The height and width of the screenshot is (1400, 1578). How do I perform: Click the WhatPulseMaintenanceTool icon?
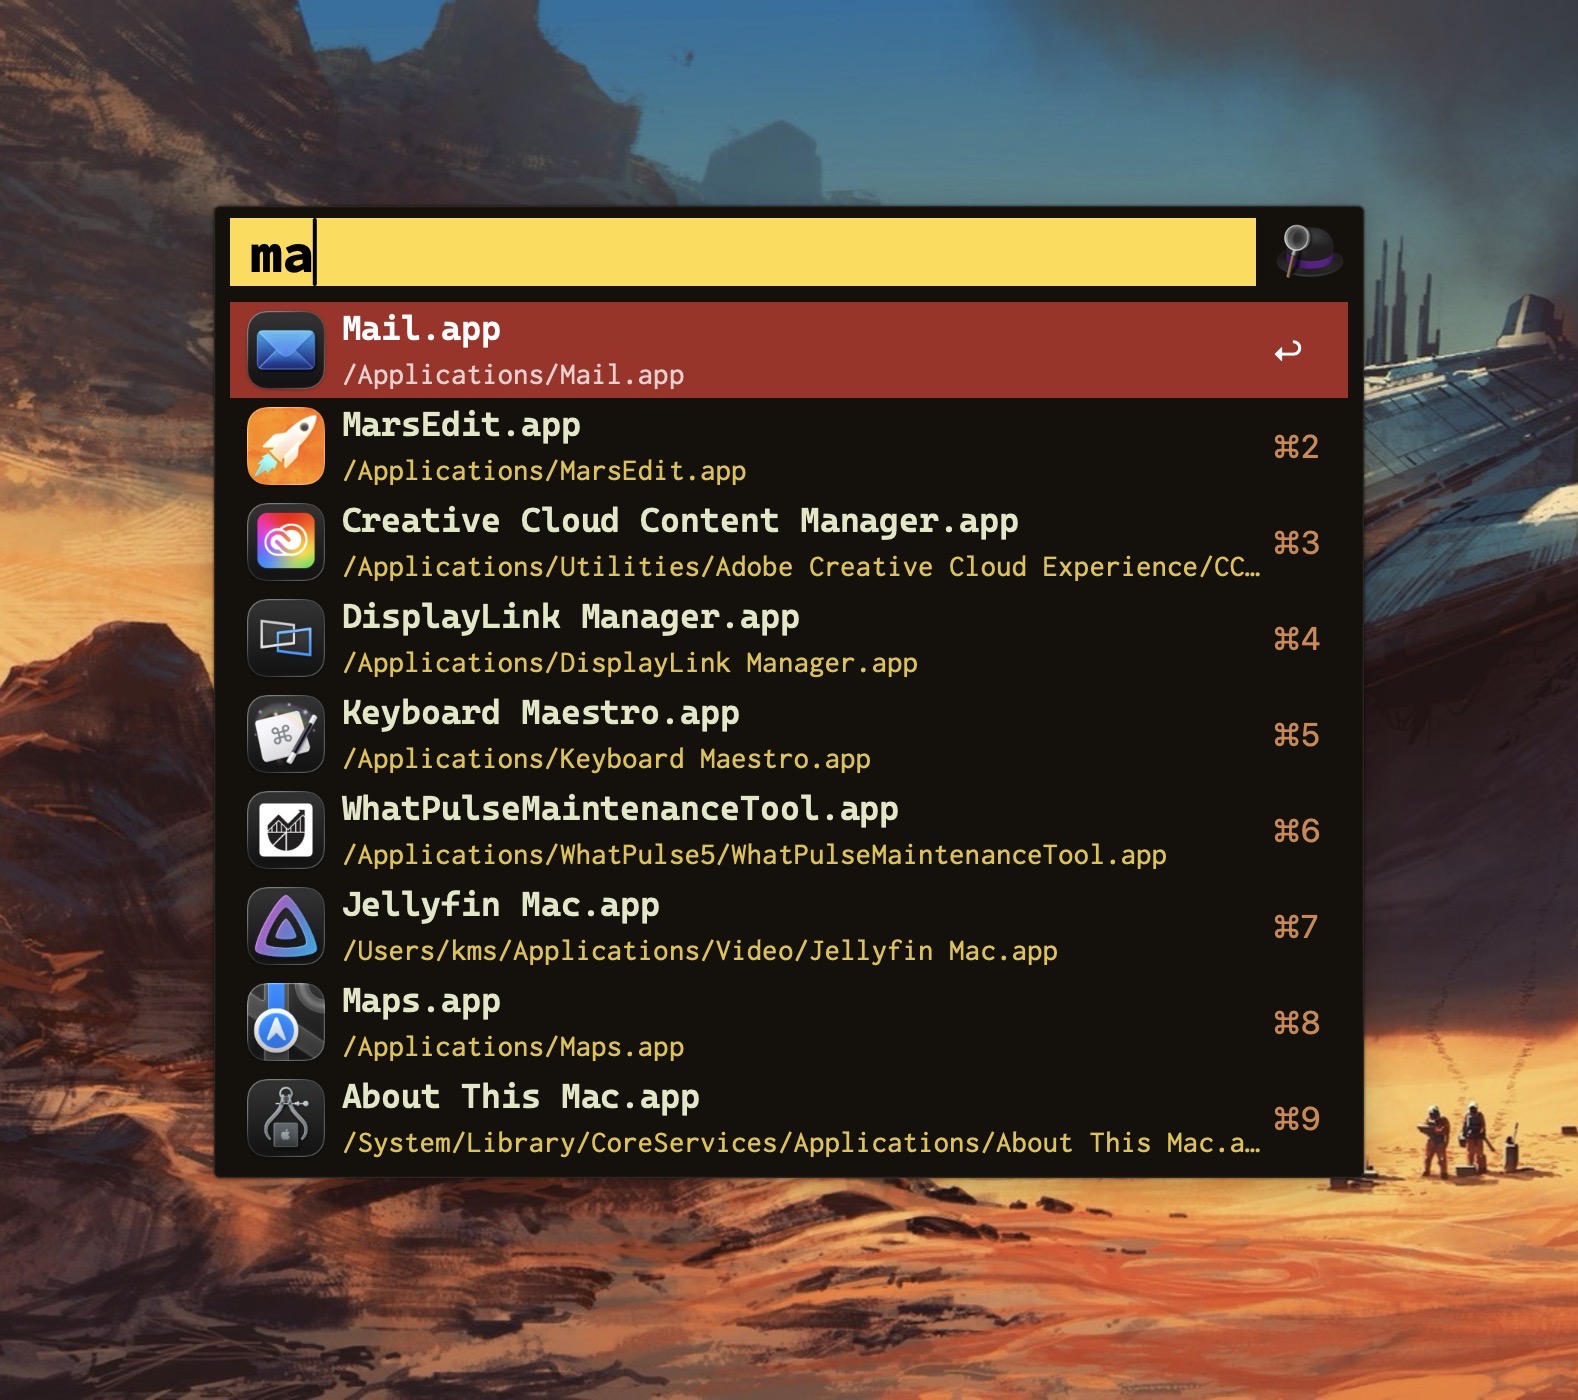tap(286, 830)
